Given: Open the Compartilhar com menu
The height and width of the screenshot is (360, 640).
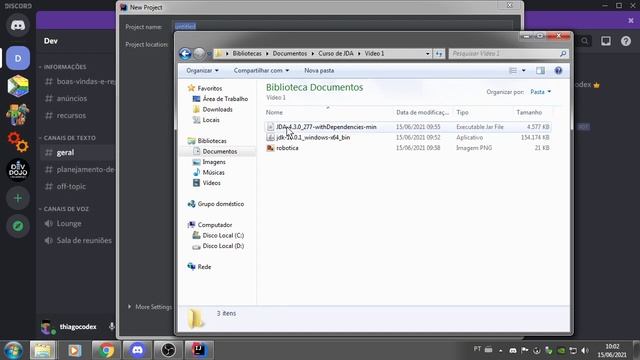Looking at the screenshot, I should 261,71.
